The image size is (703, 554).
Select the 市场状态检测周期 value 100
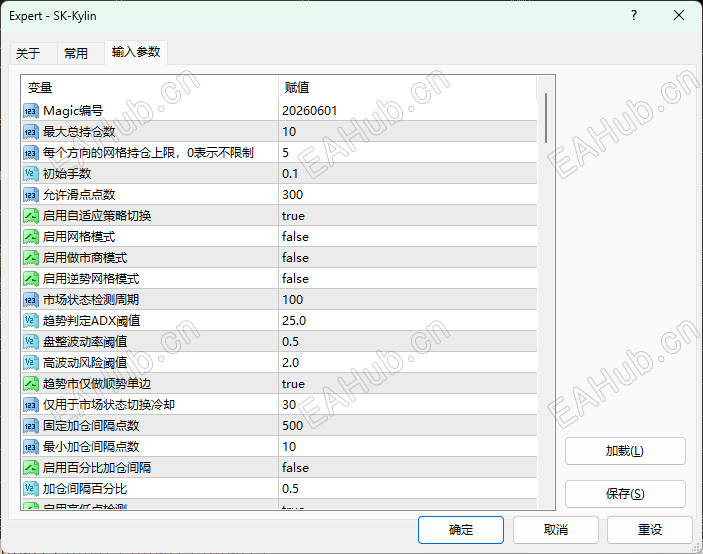tap(293, 299)
